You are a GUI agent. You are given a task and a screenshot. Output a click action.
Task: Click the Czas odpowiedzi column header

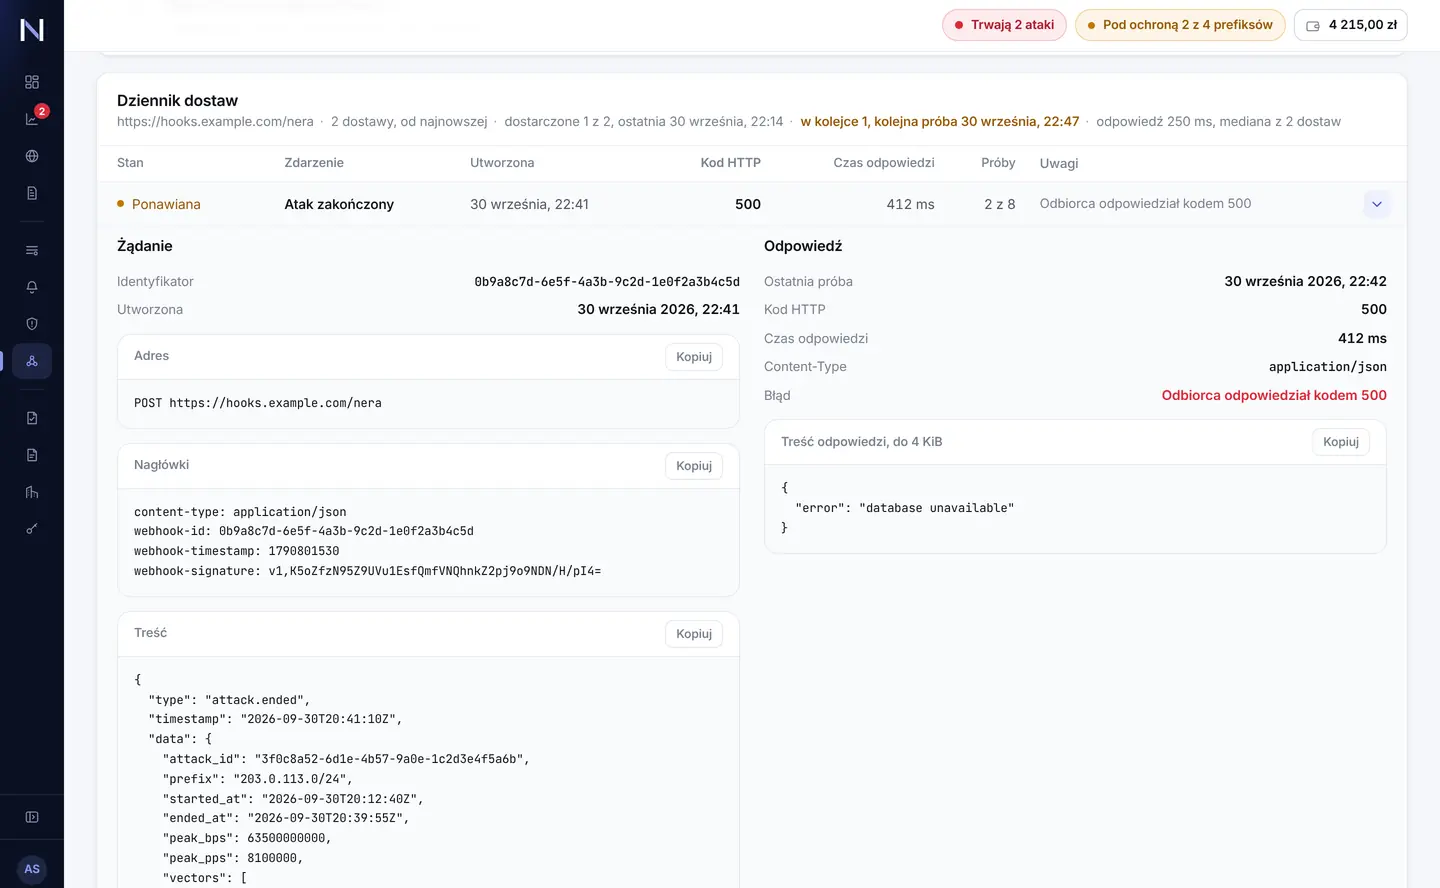(884, 163)
